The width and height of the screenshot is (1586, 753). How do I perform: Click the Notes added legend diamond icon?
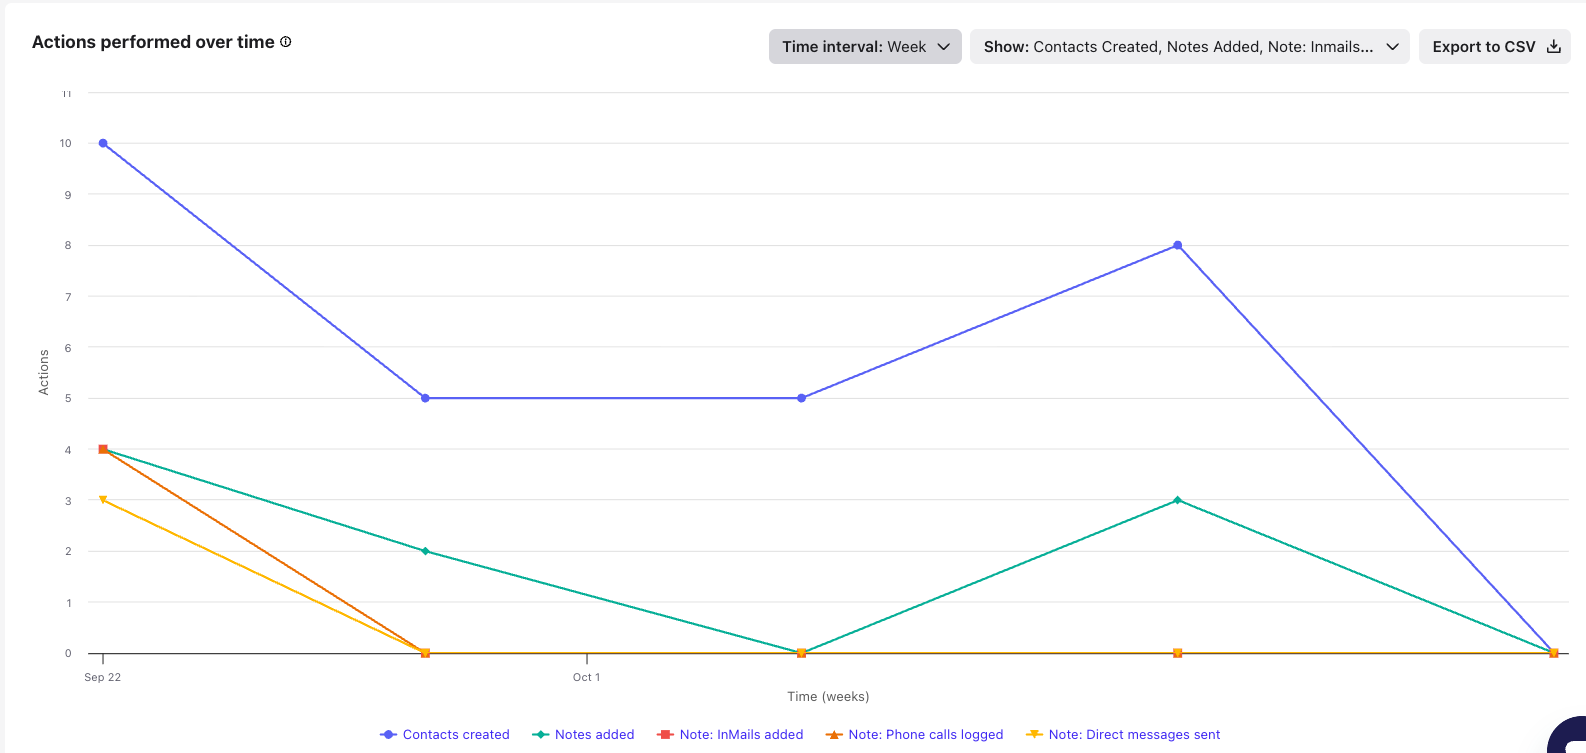click(541, 735)
